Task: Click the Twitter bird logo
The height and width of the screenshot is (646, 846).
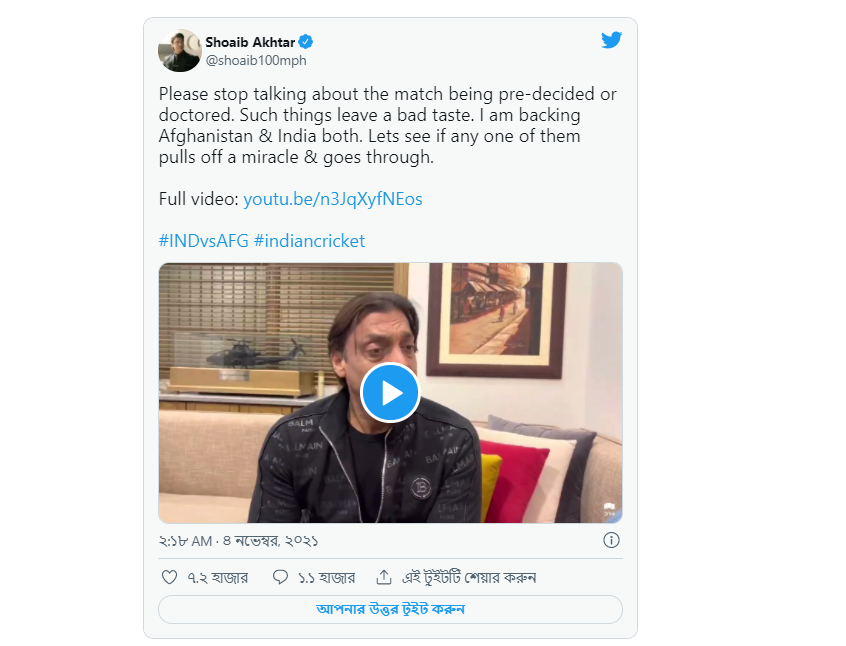Action: point(611,41)
